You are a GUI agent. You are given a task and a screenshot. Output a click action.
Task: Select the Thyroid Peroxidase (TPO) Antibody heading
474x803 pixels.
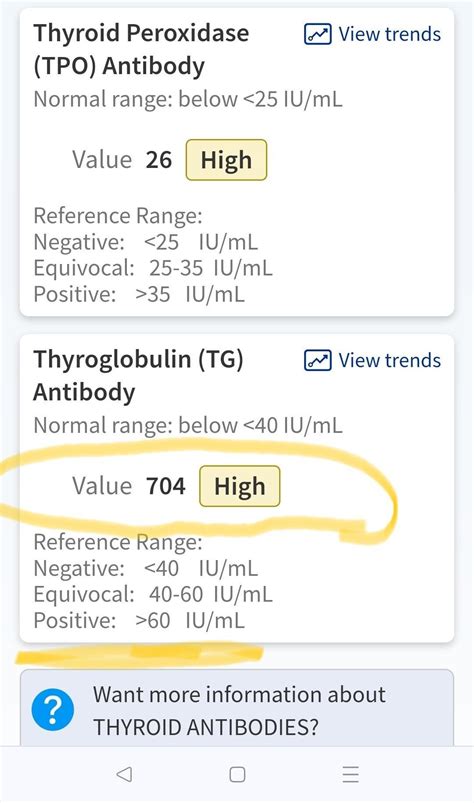pos(141,50)
